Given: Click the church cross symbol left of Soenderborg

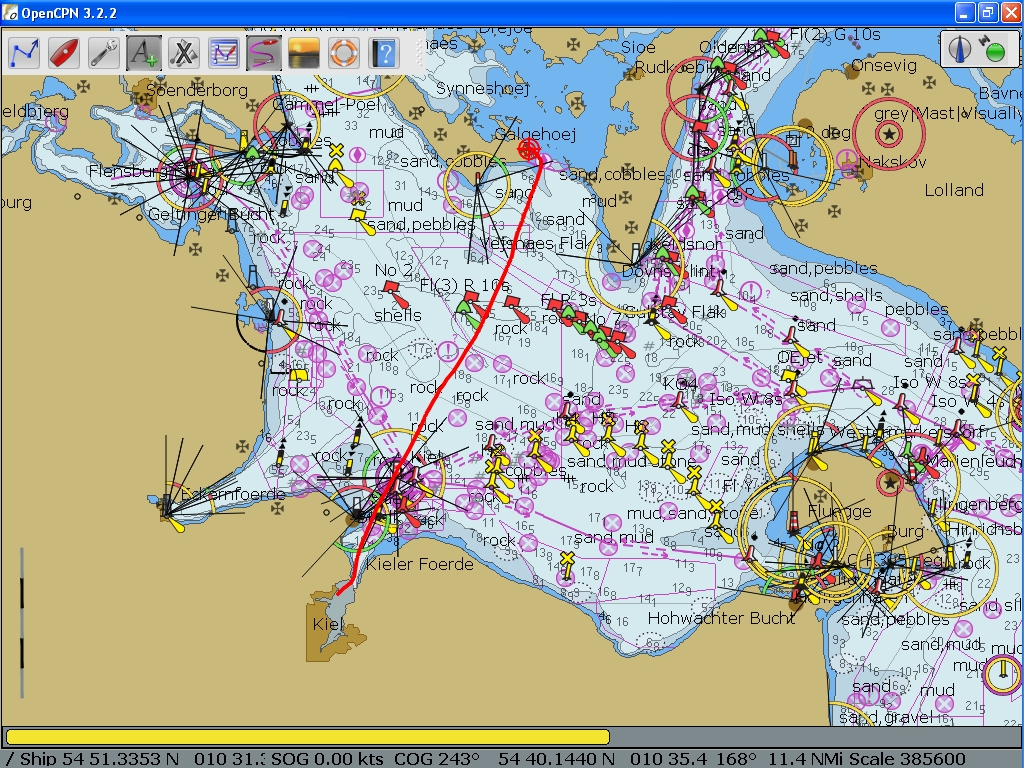Looking at the screenshot, I should pyautogui.click(x=84, y=86).
